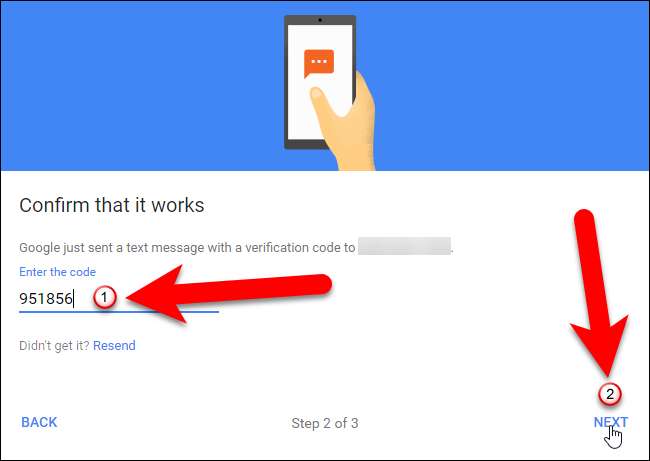Click the red circled number 1 marker

[x=104, y=297]
